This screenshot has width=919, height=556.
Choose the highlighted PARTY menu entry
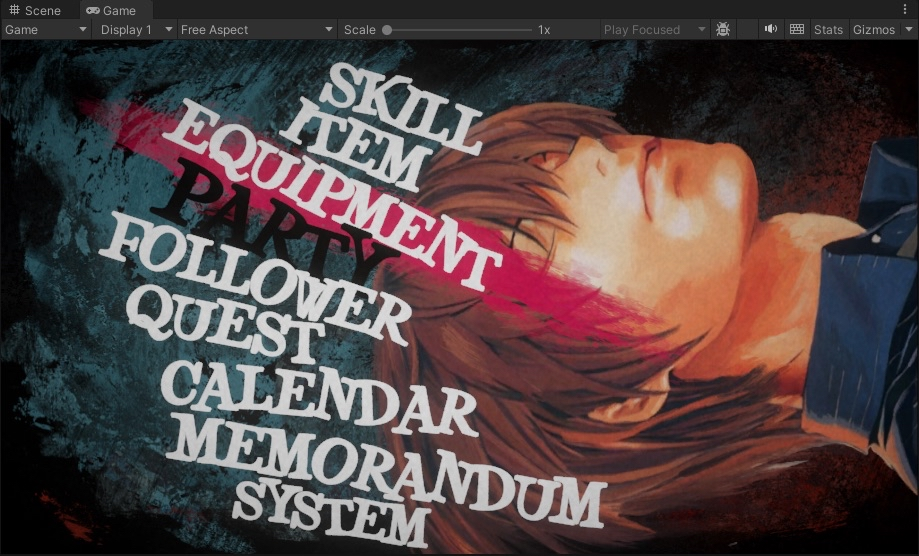point(275,220)
